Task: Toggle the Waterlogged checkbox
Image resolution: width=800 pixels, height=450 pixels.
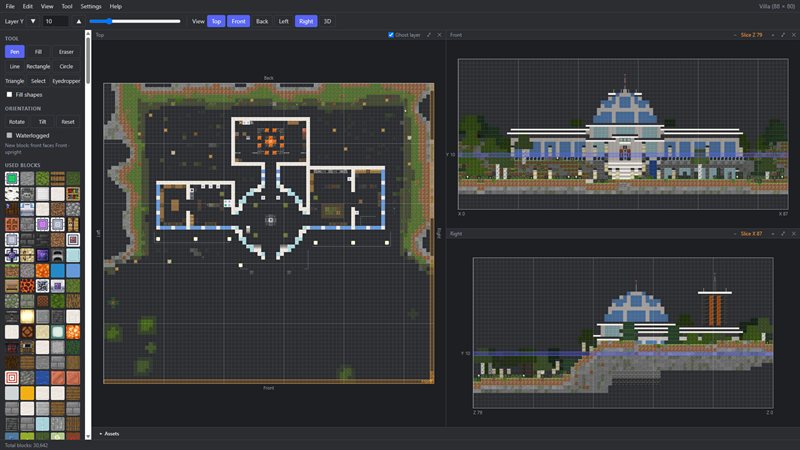Action: [9, 136]
